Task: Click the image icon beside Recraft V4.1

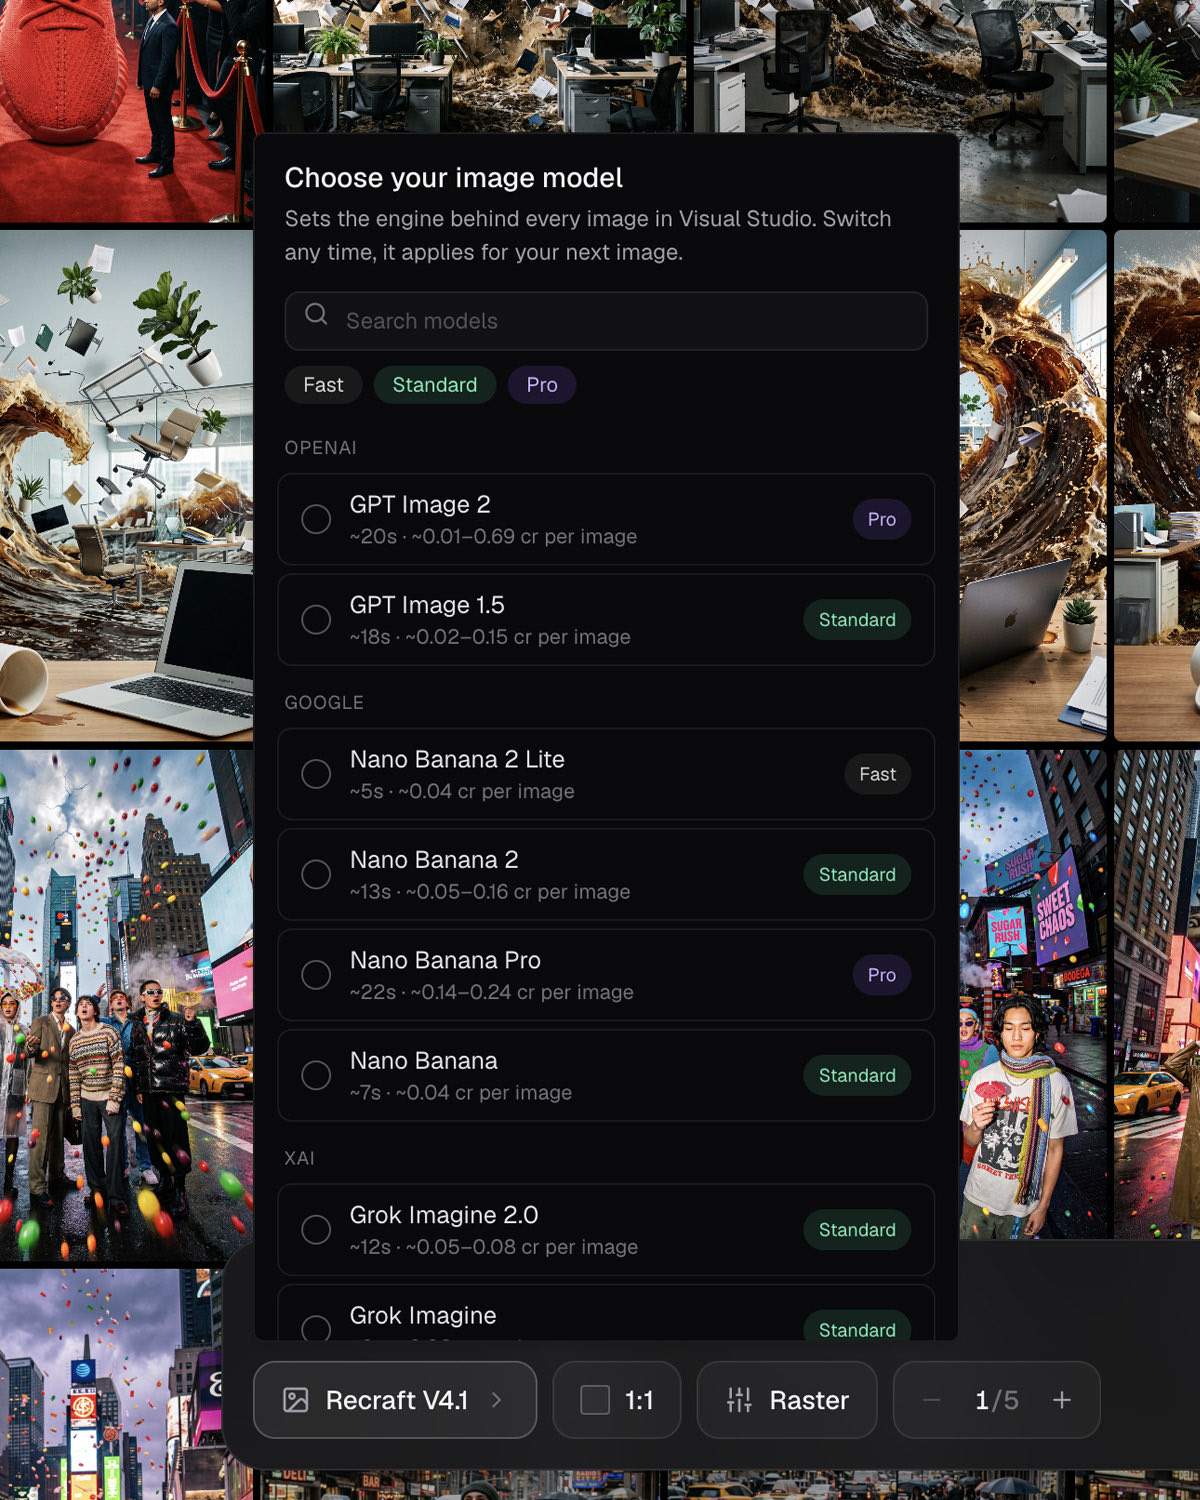Action: (296, 1400)
